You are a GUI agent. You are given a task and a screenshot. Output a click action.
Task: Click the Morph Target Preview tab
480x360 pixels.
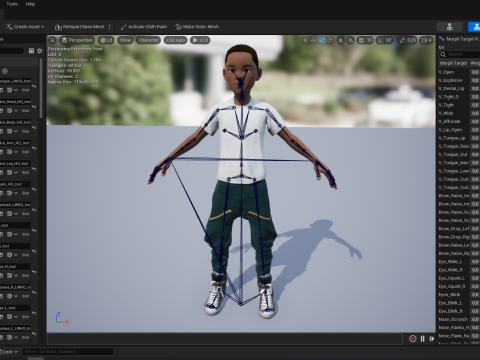tap(460, 39)
